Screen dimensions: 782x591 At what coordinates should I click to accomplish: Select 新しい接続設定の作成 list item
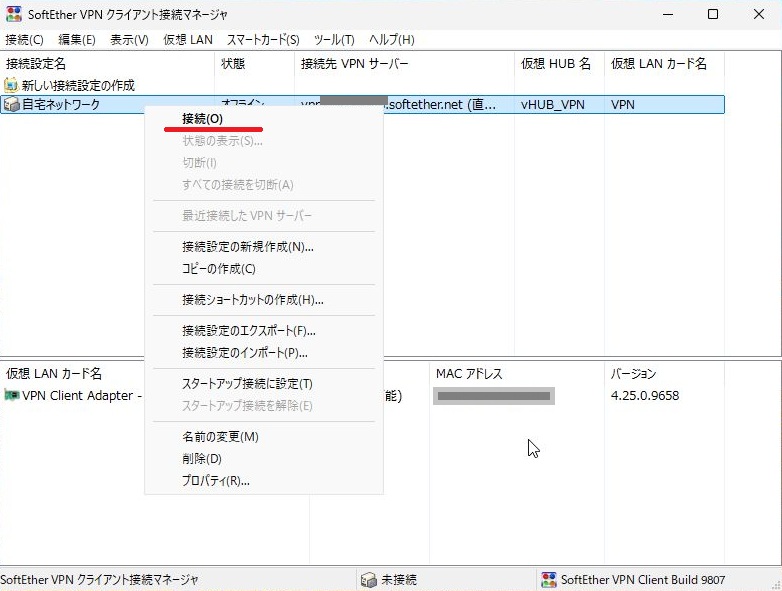click(x=78, y=85)
